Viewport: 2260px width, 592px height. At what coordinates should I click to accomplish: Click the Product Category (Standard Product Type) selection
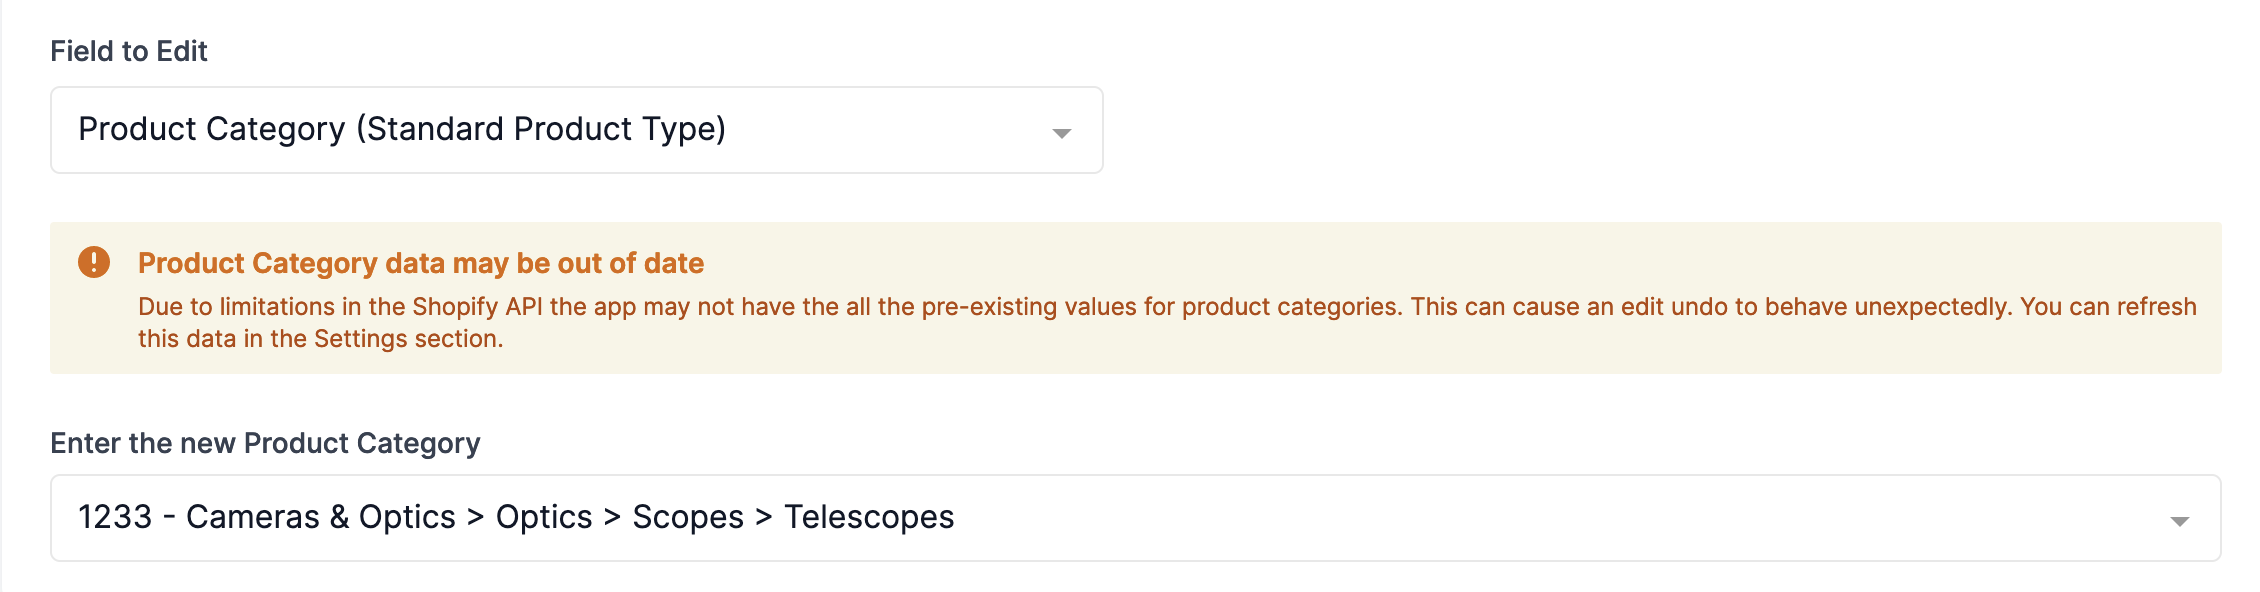[402, 129]
